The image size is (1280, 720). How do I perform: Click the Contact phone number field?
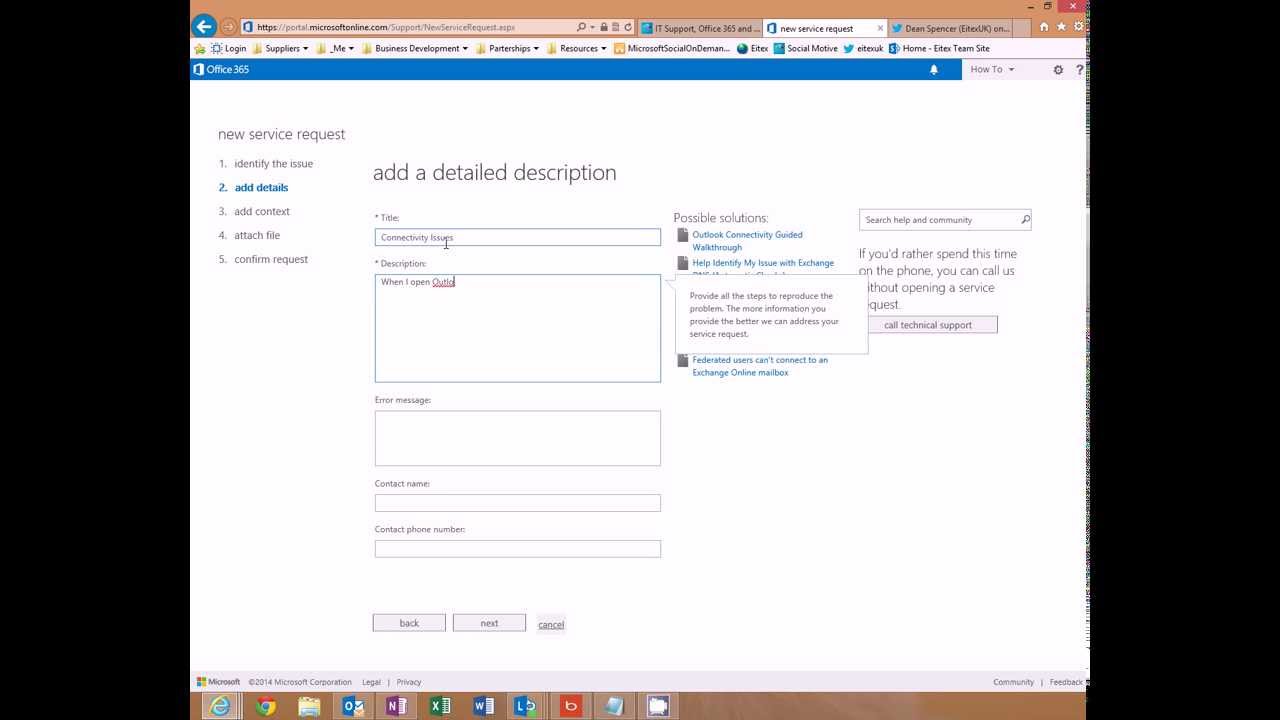(518, 549)
